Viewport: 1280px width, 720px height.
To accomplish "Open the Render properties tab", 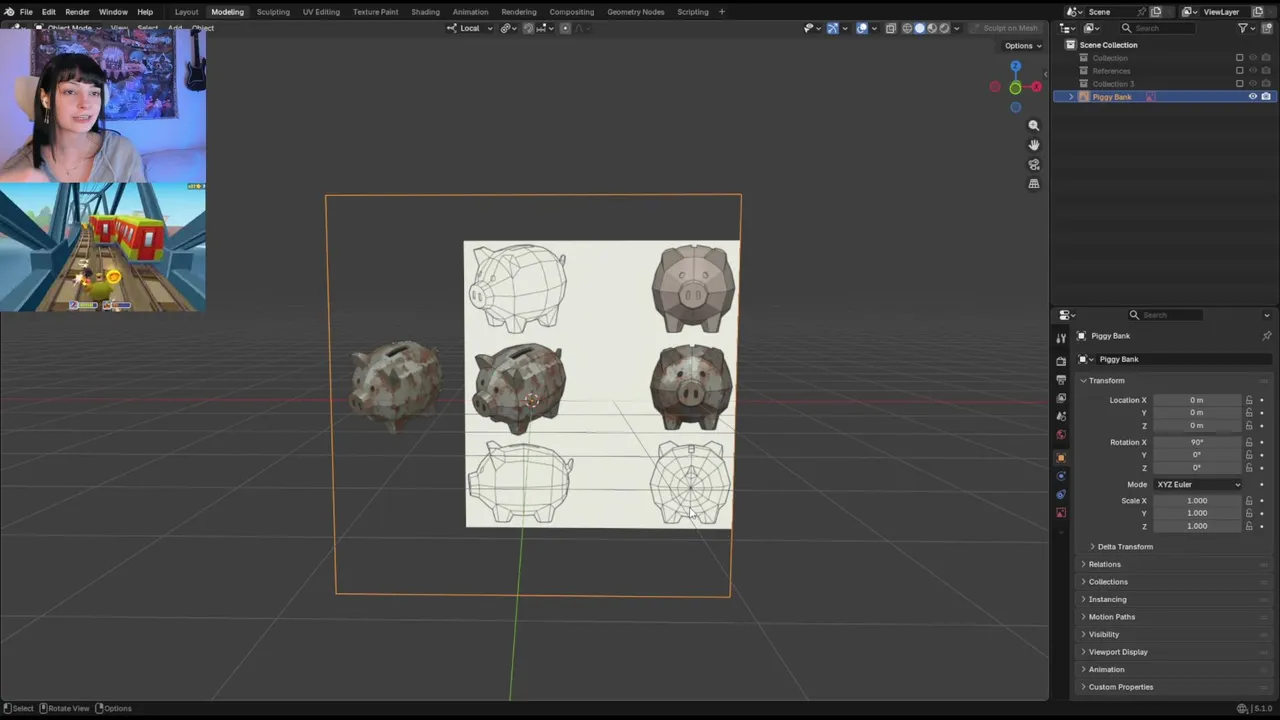I will coord(1061,361).
